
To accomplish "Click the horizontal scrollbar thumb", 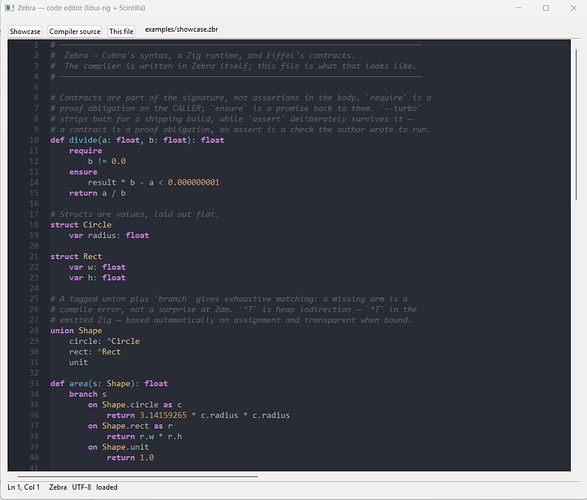I will point(137,477).
